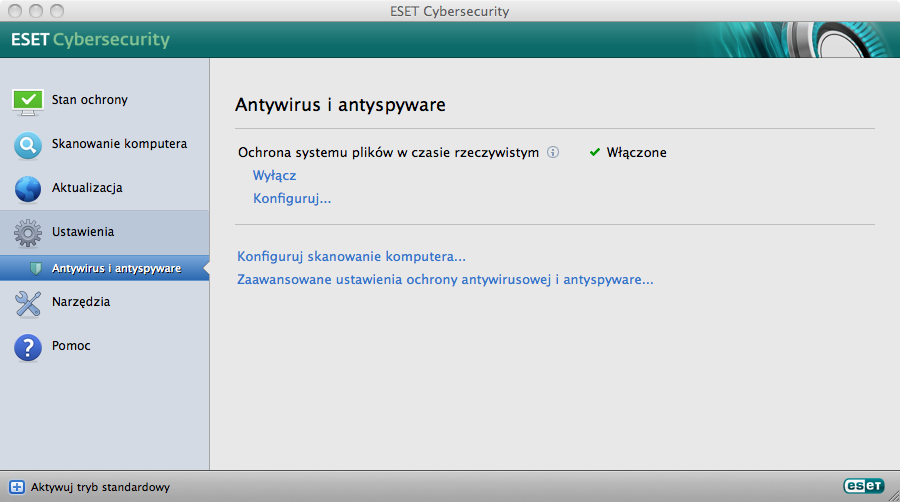The image size is (900, 502).
Task: Click the plus icon beside Aktywuj tryb standardowy
Action: (x=17, y=487)
